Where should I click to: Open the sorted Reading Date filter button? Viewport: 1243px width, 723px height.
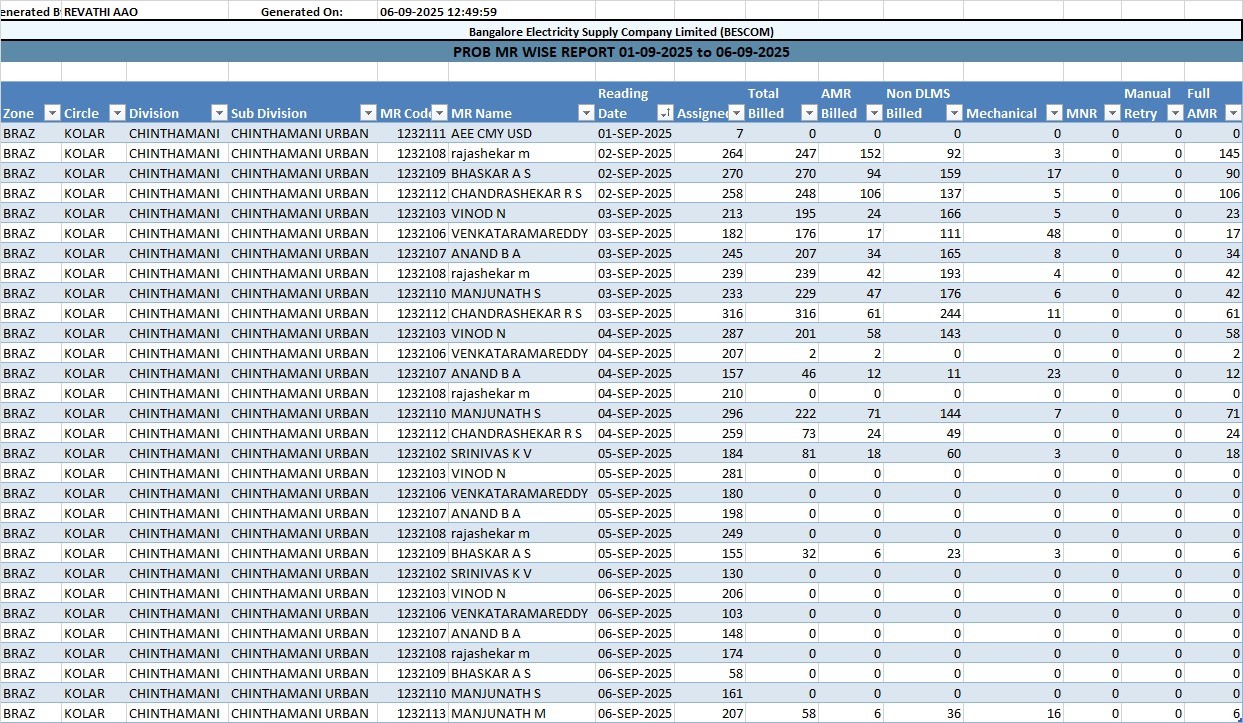point(665,113)
